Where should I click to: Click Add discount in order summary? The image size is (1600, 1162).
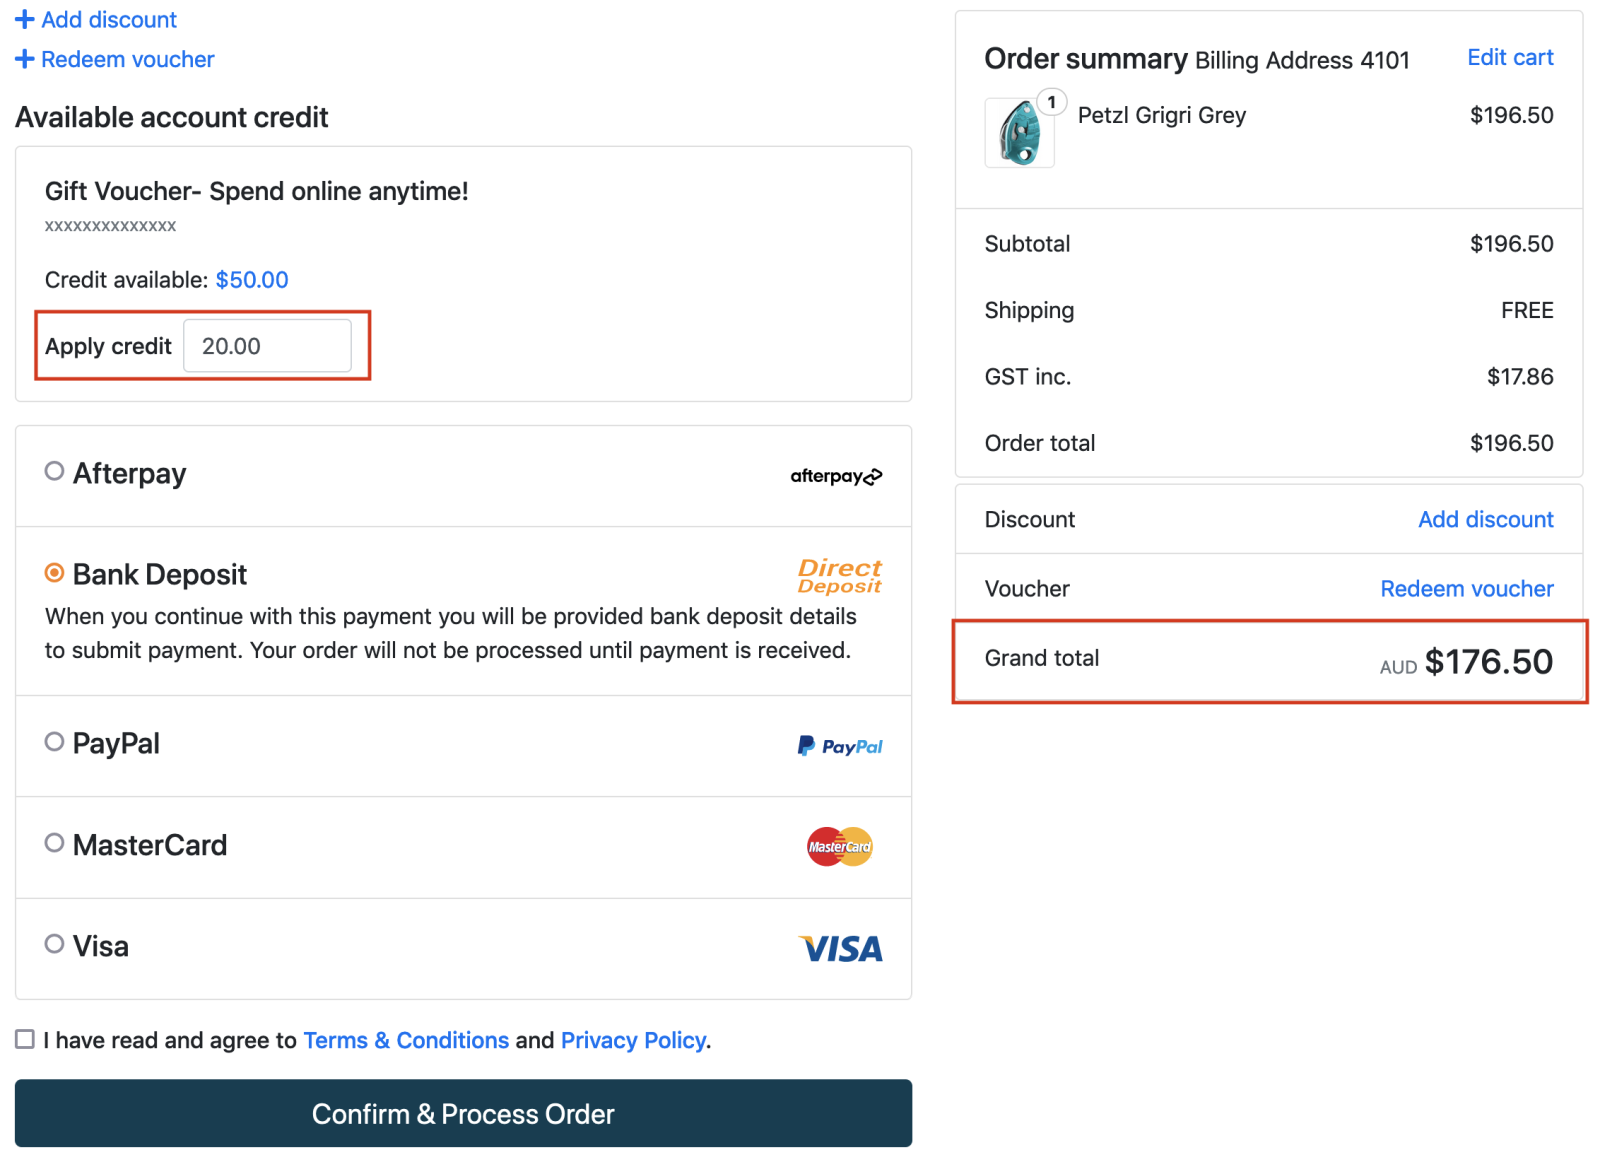pos(1485,520)
